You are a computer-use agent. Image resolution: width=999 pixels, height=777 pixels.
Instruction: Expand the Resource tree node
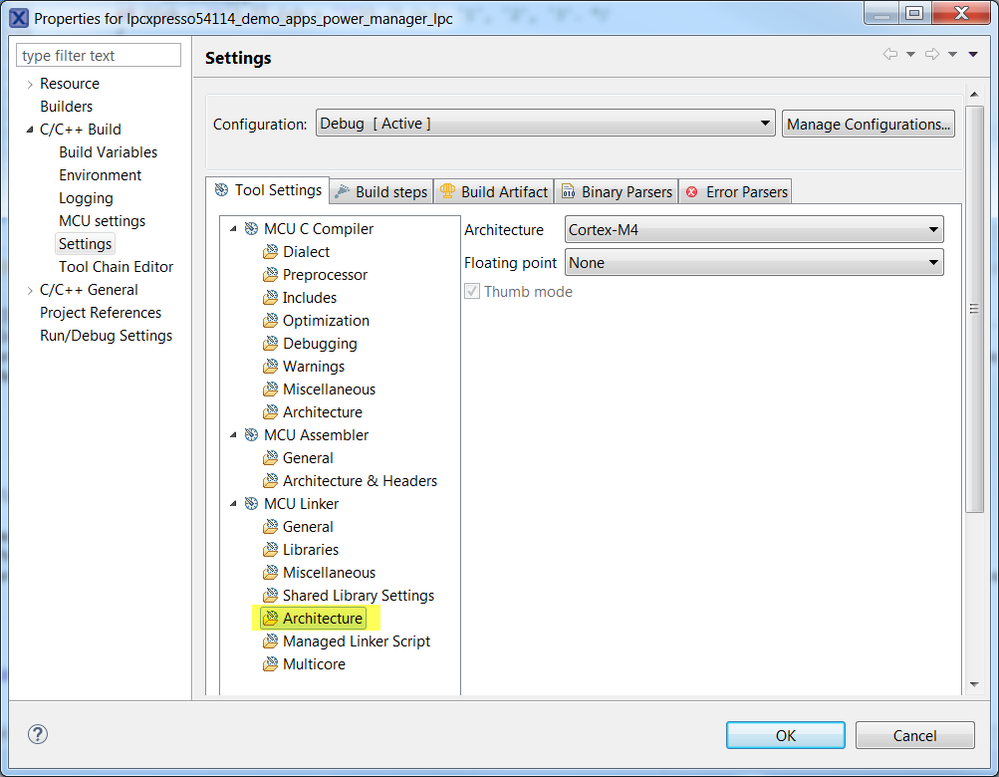coord(30,84)
